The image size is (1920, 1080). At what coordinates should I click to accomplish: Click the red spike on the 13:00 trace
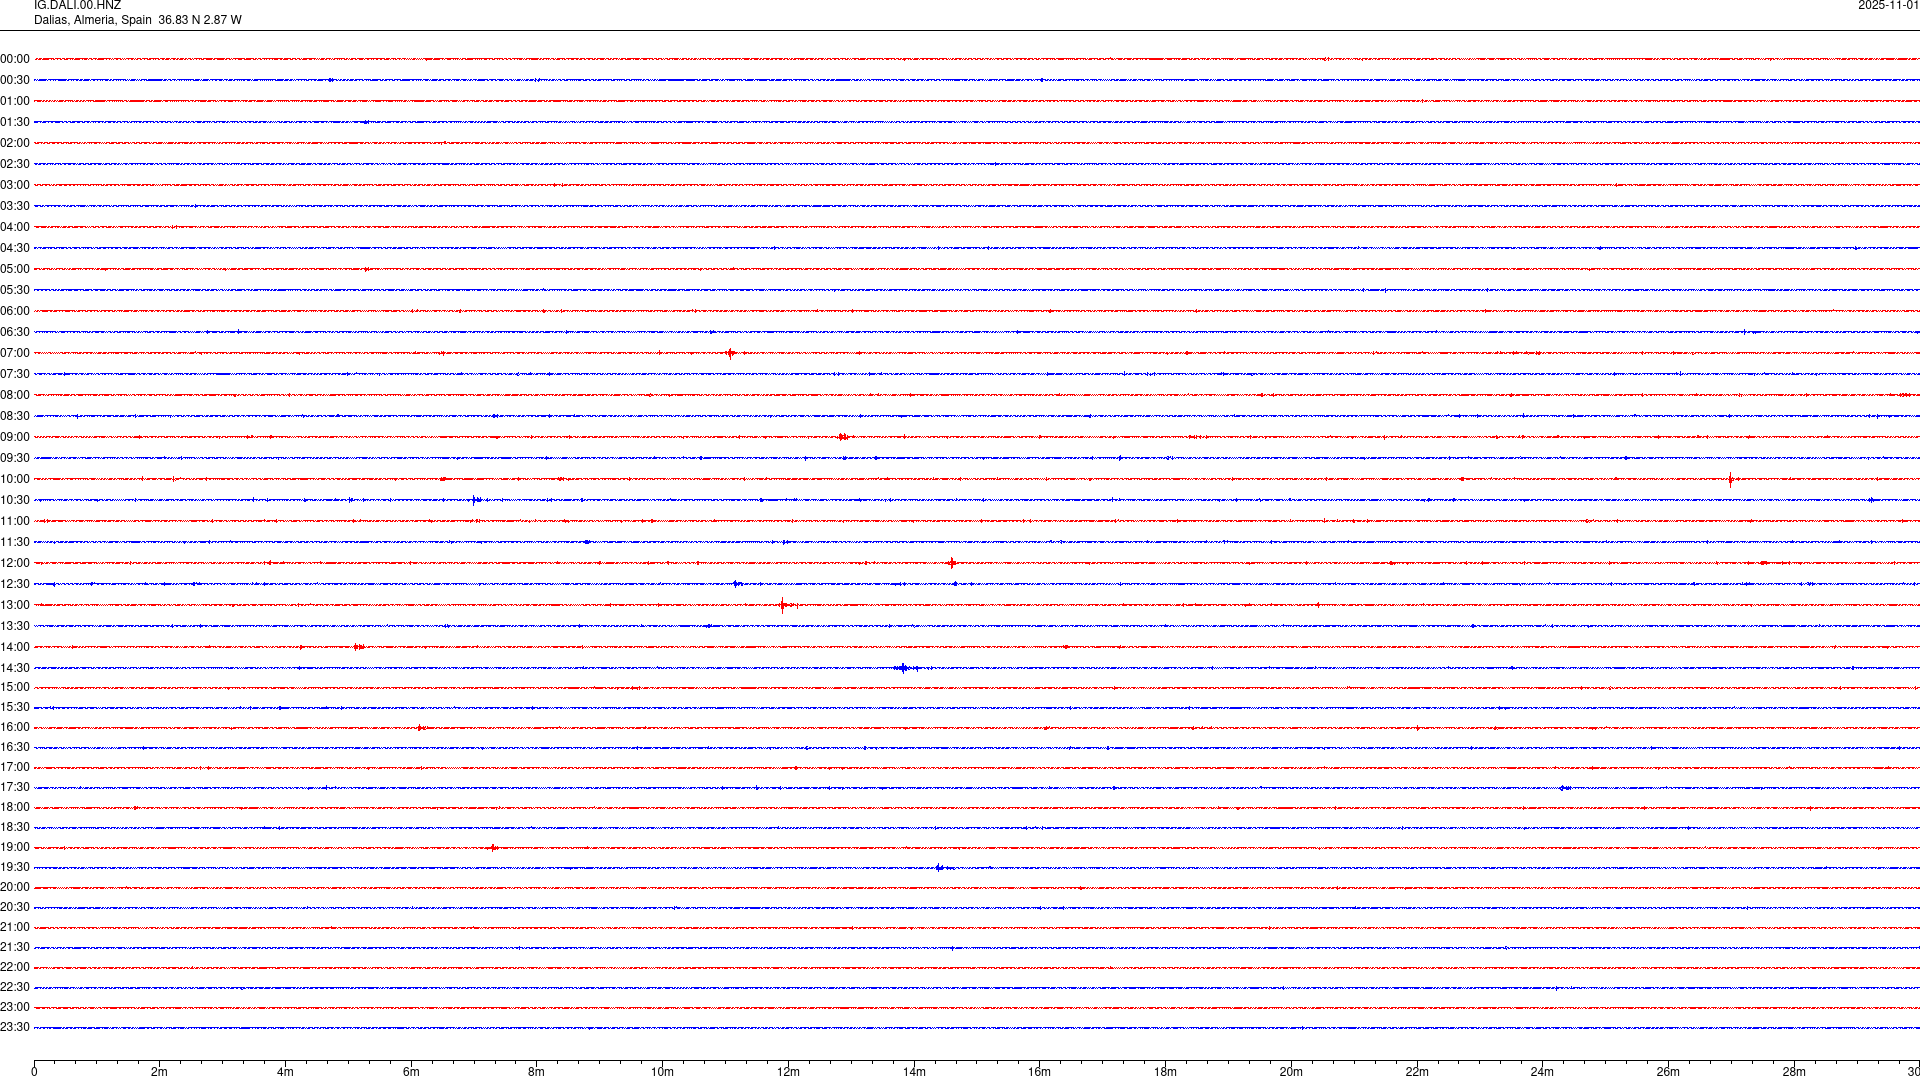pos(782,605)
